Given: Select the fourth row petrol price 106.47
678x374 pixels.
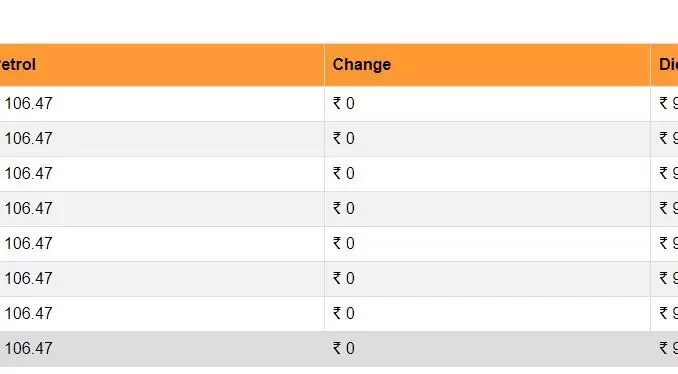Looking at the screenshot, I should [x=28, y=208].
